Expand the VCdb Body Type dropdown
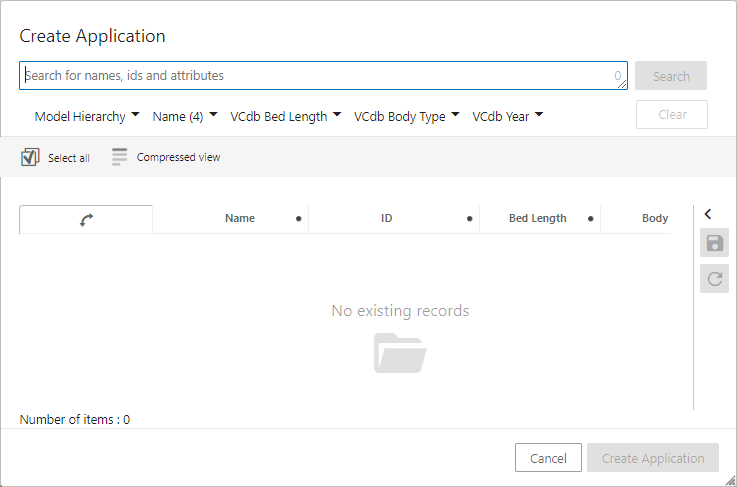The width and height of the screenshot is (737, 487). [407, 116]
